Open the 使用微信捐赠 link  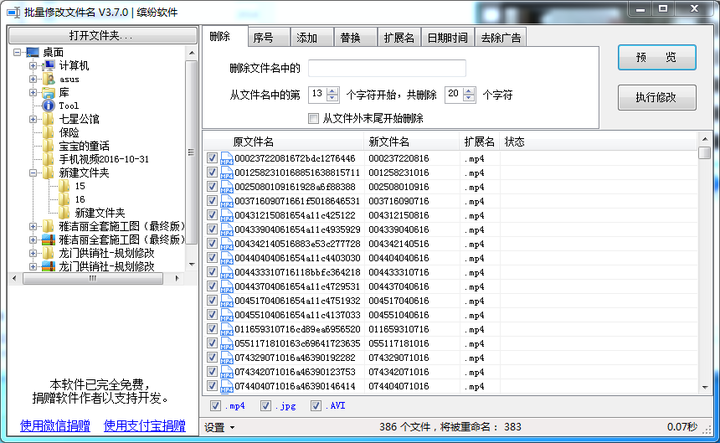[55, 426]
